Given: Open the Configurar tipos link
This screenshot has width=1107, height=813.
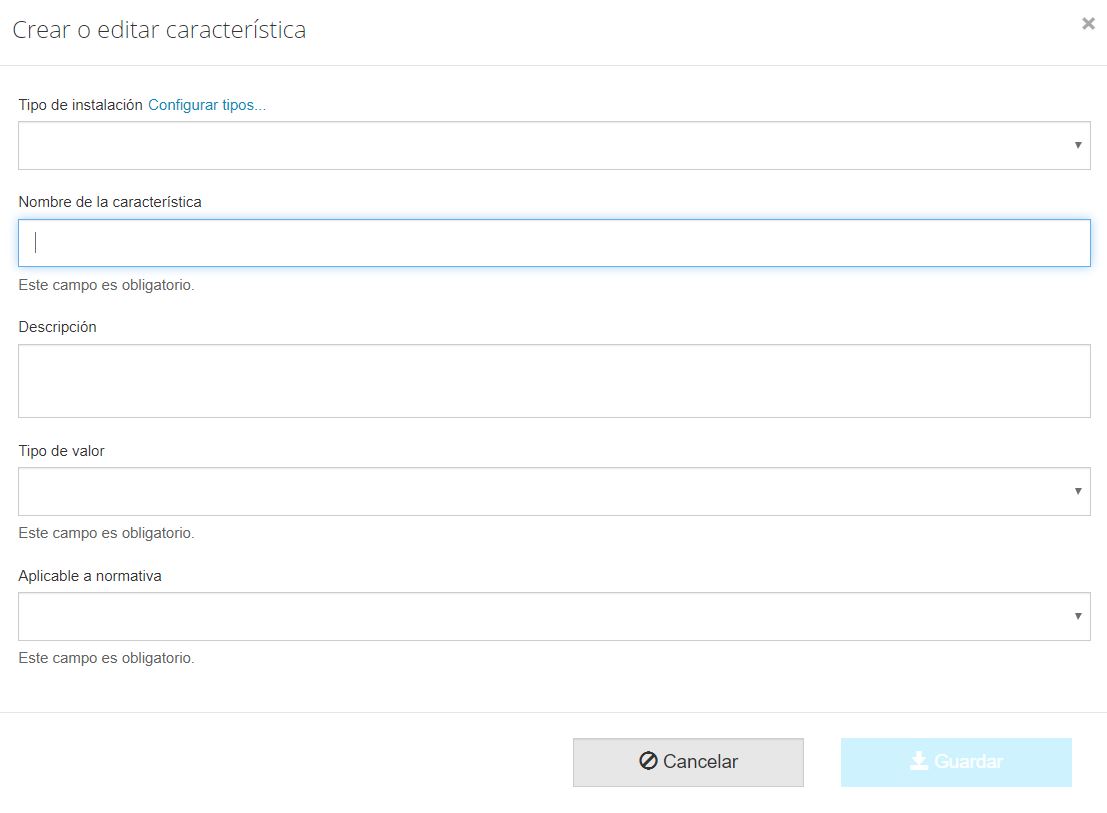Looking at the screenshot, I should 207,105.
